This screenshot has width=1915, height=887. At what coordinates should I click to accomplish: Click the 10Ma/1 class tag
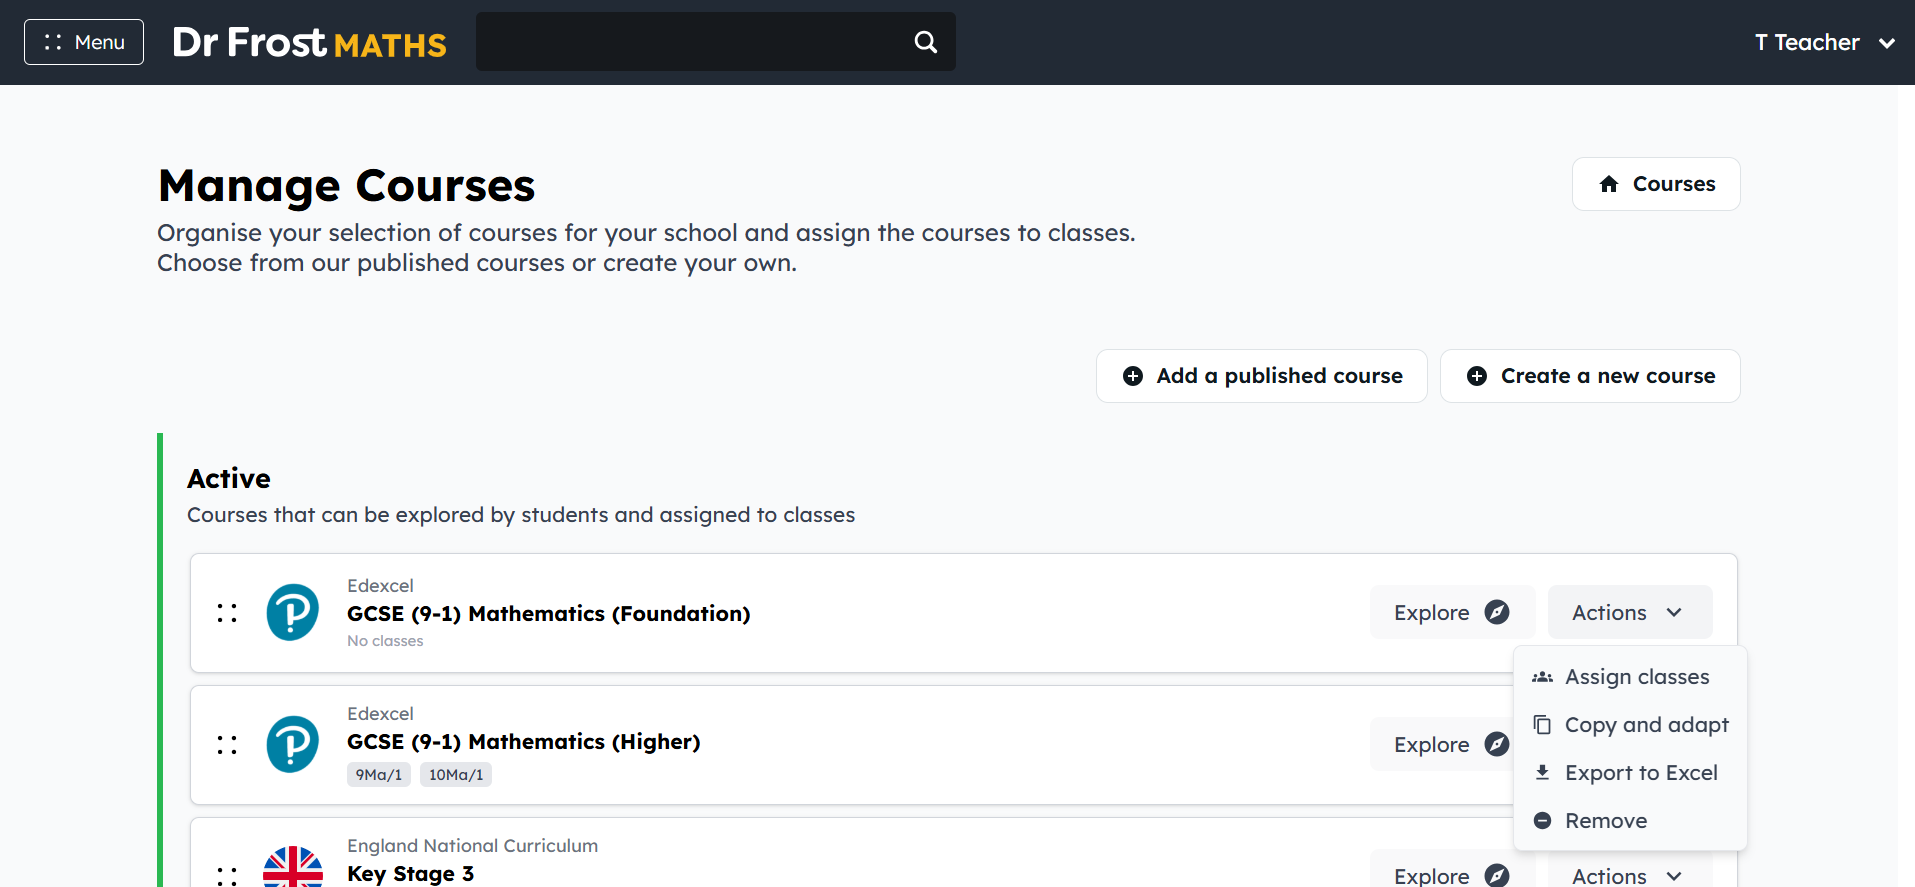pos(456,775)
